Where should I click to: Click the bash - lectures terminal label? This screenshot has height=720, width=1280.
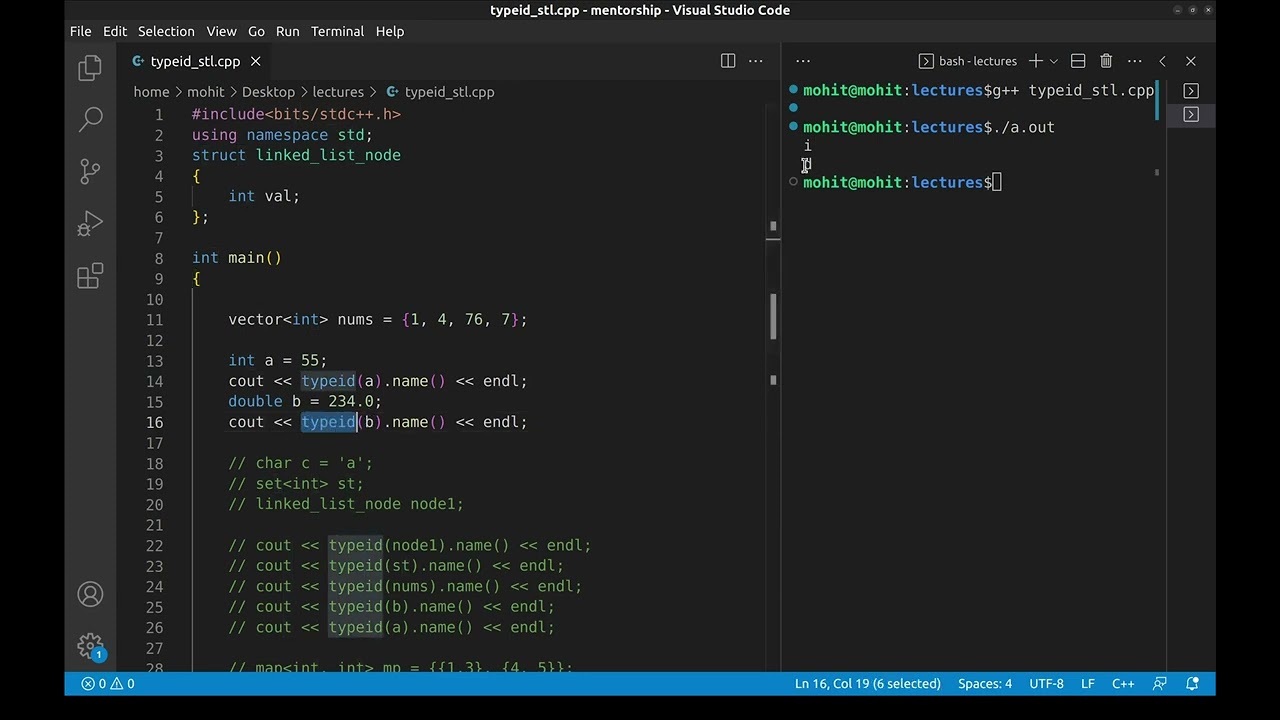(968, 61)
